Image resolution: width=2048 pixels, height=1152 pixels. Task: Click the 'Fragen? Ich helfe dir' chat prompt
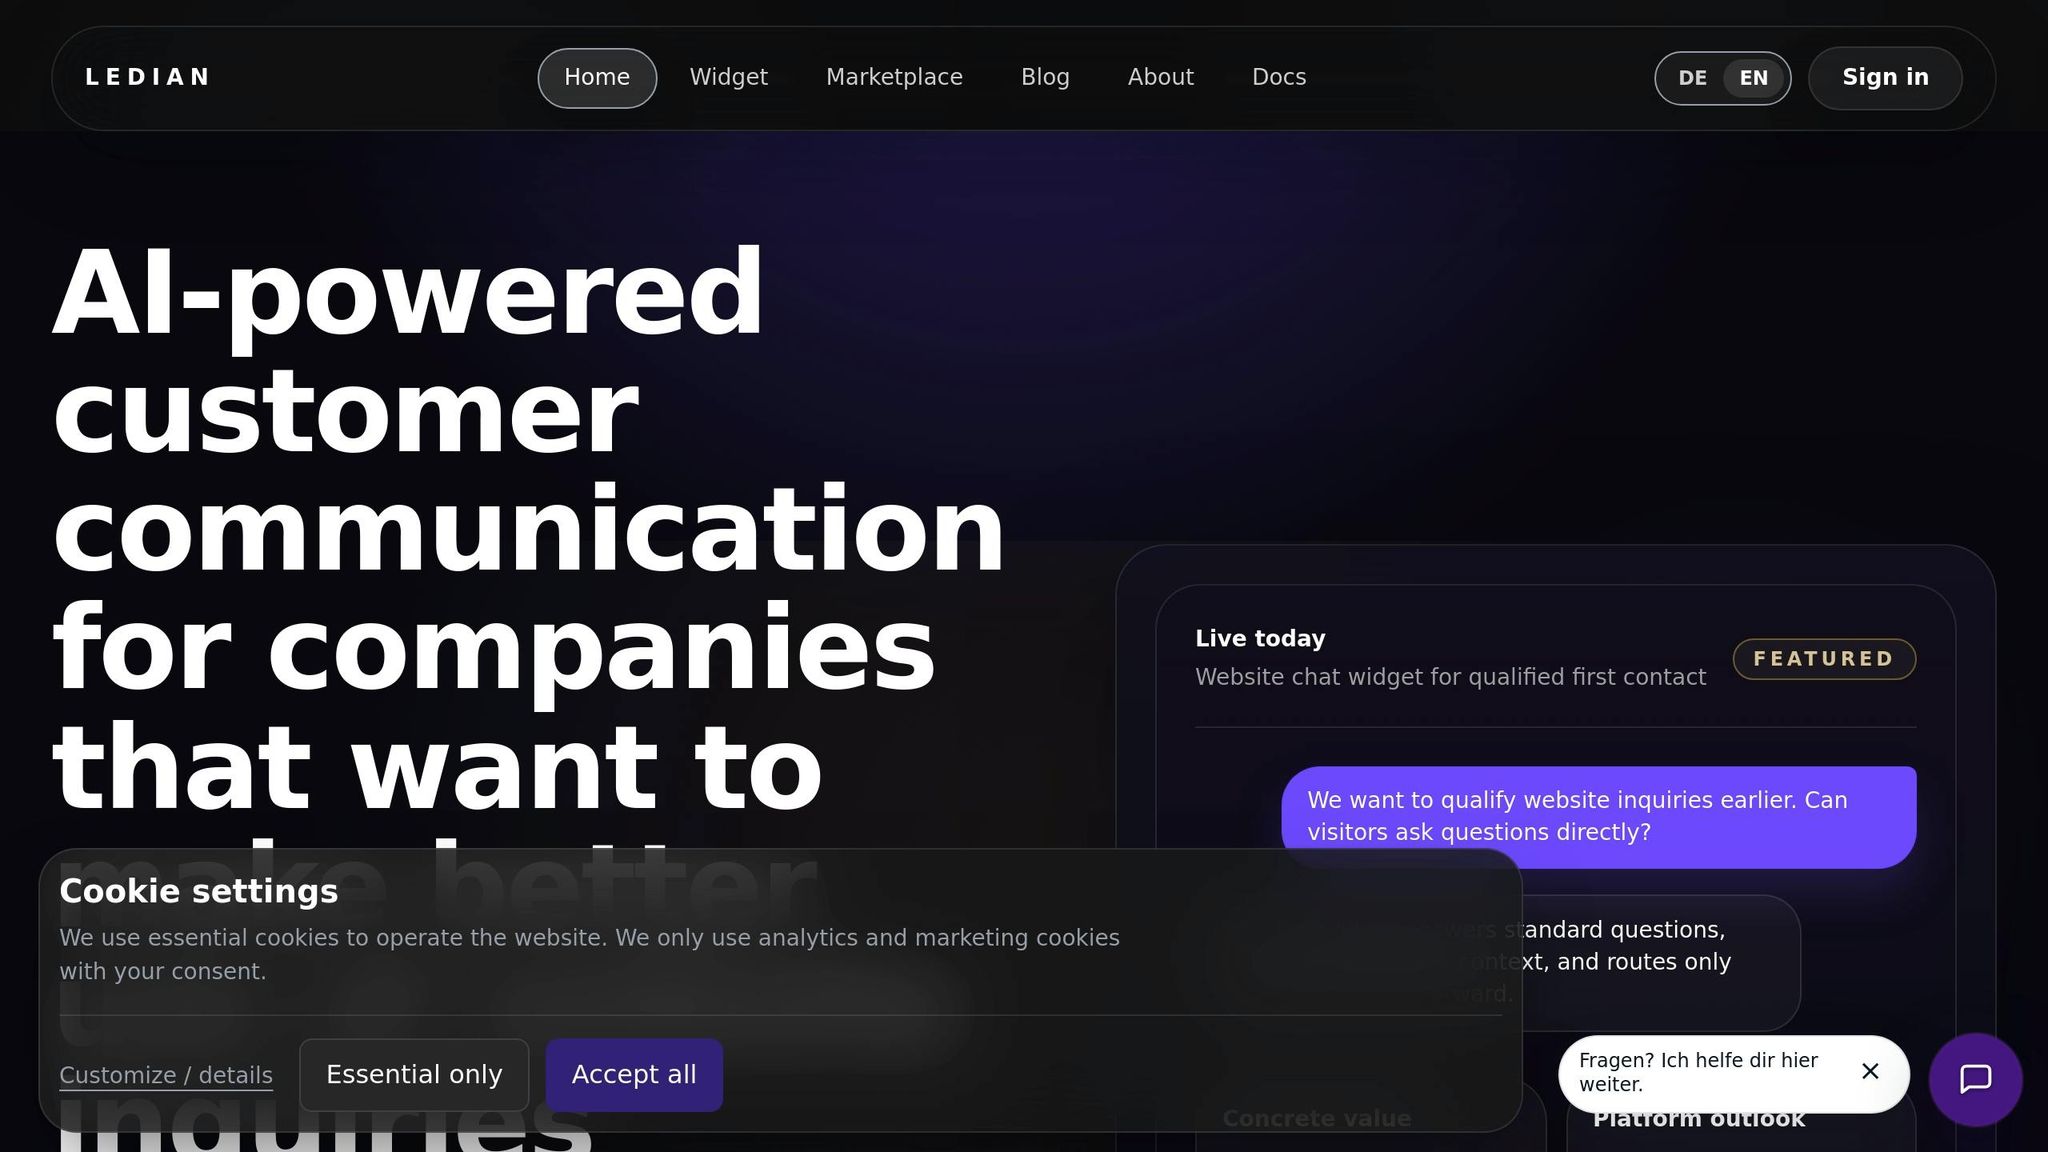pyautogui.click(x=1700, y=1072)
